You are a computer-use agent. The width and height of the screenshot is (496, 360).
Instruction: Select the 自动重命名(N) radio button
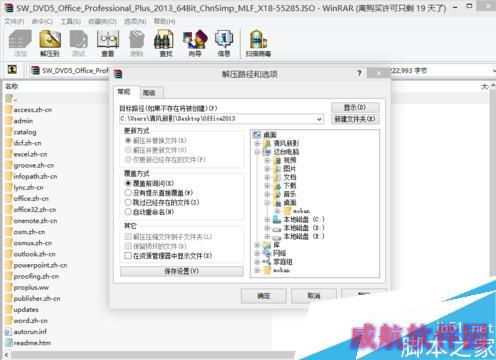click(x=128, y=212)
